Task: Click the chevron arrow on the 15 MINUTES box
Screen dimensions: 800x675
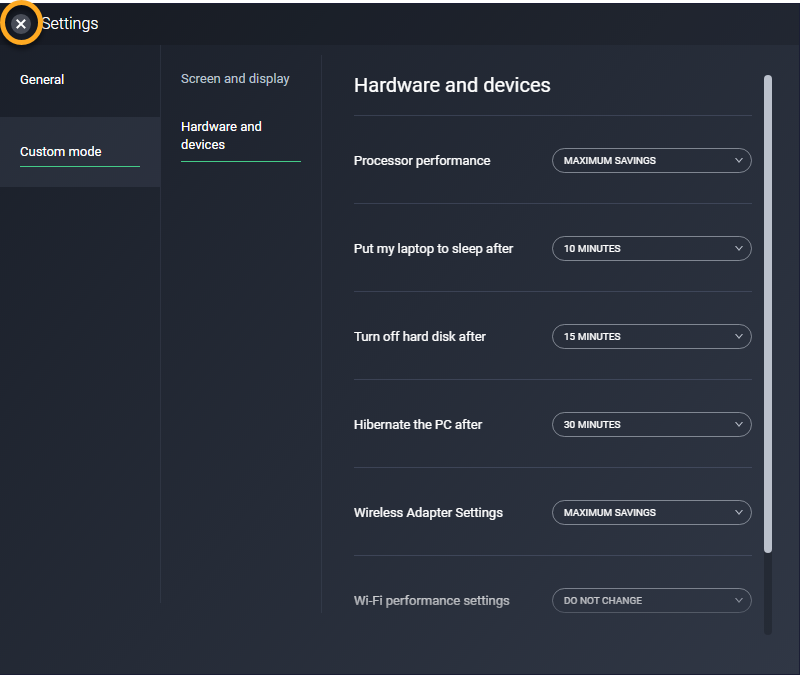Action: coord(738,337)
